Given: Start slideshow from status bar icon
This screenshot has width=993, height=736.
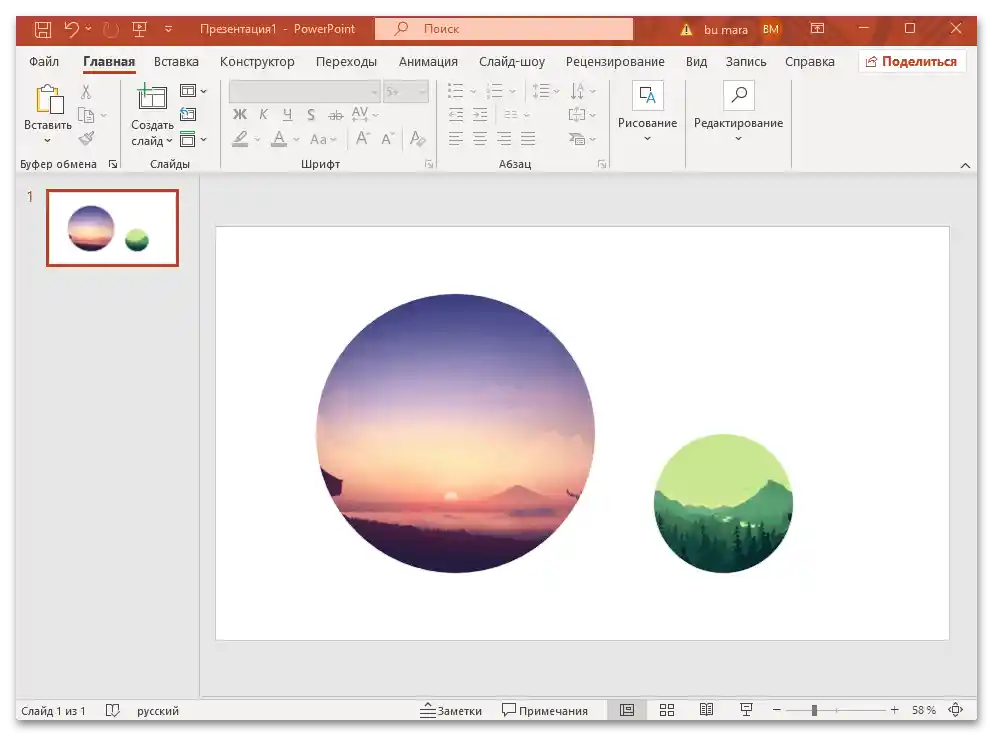Looking at the screenshot, I should pos(746,710).
